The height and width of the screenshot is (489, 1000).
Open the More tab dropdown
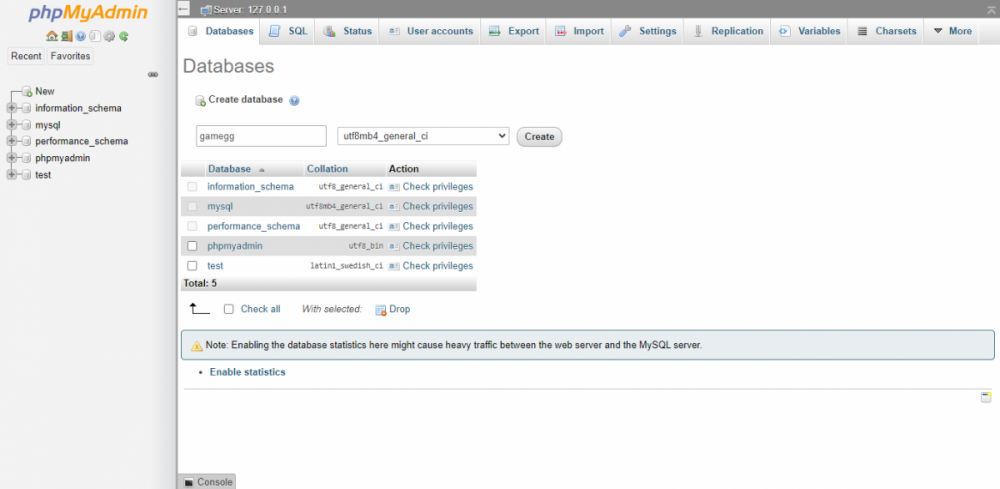952,31
